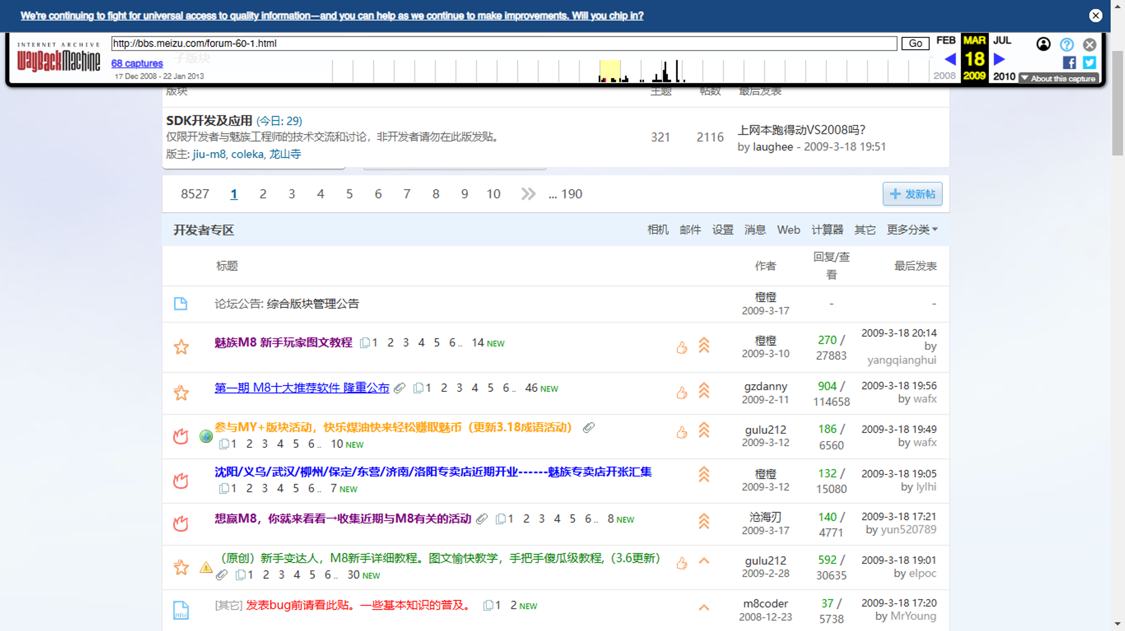Expand the About this capture panel

click(1058, 78)
